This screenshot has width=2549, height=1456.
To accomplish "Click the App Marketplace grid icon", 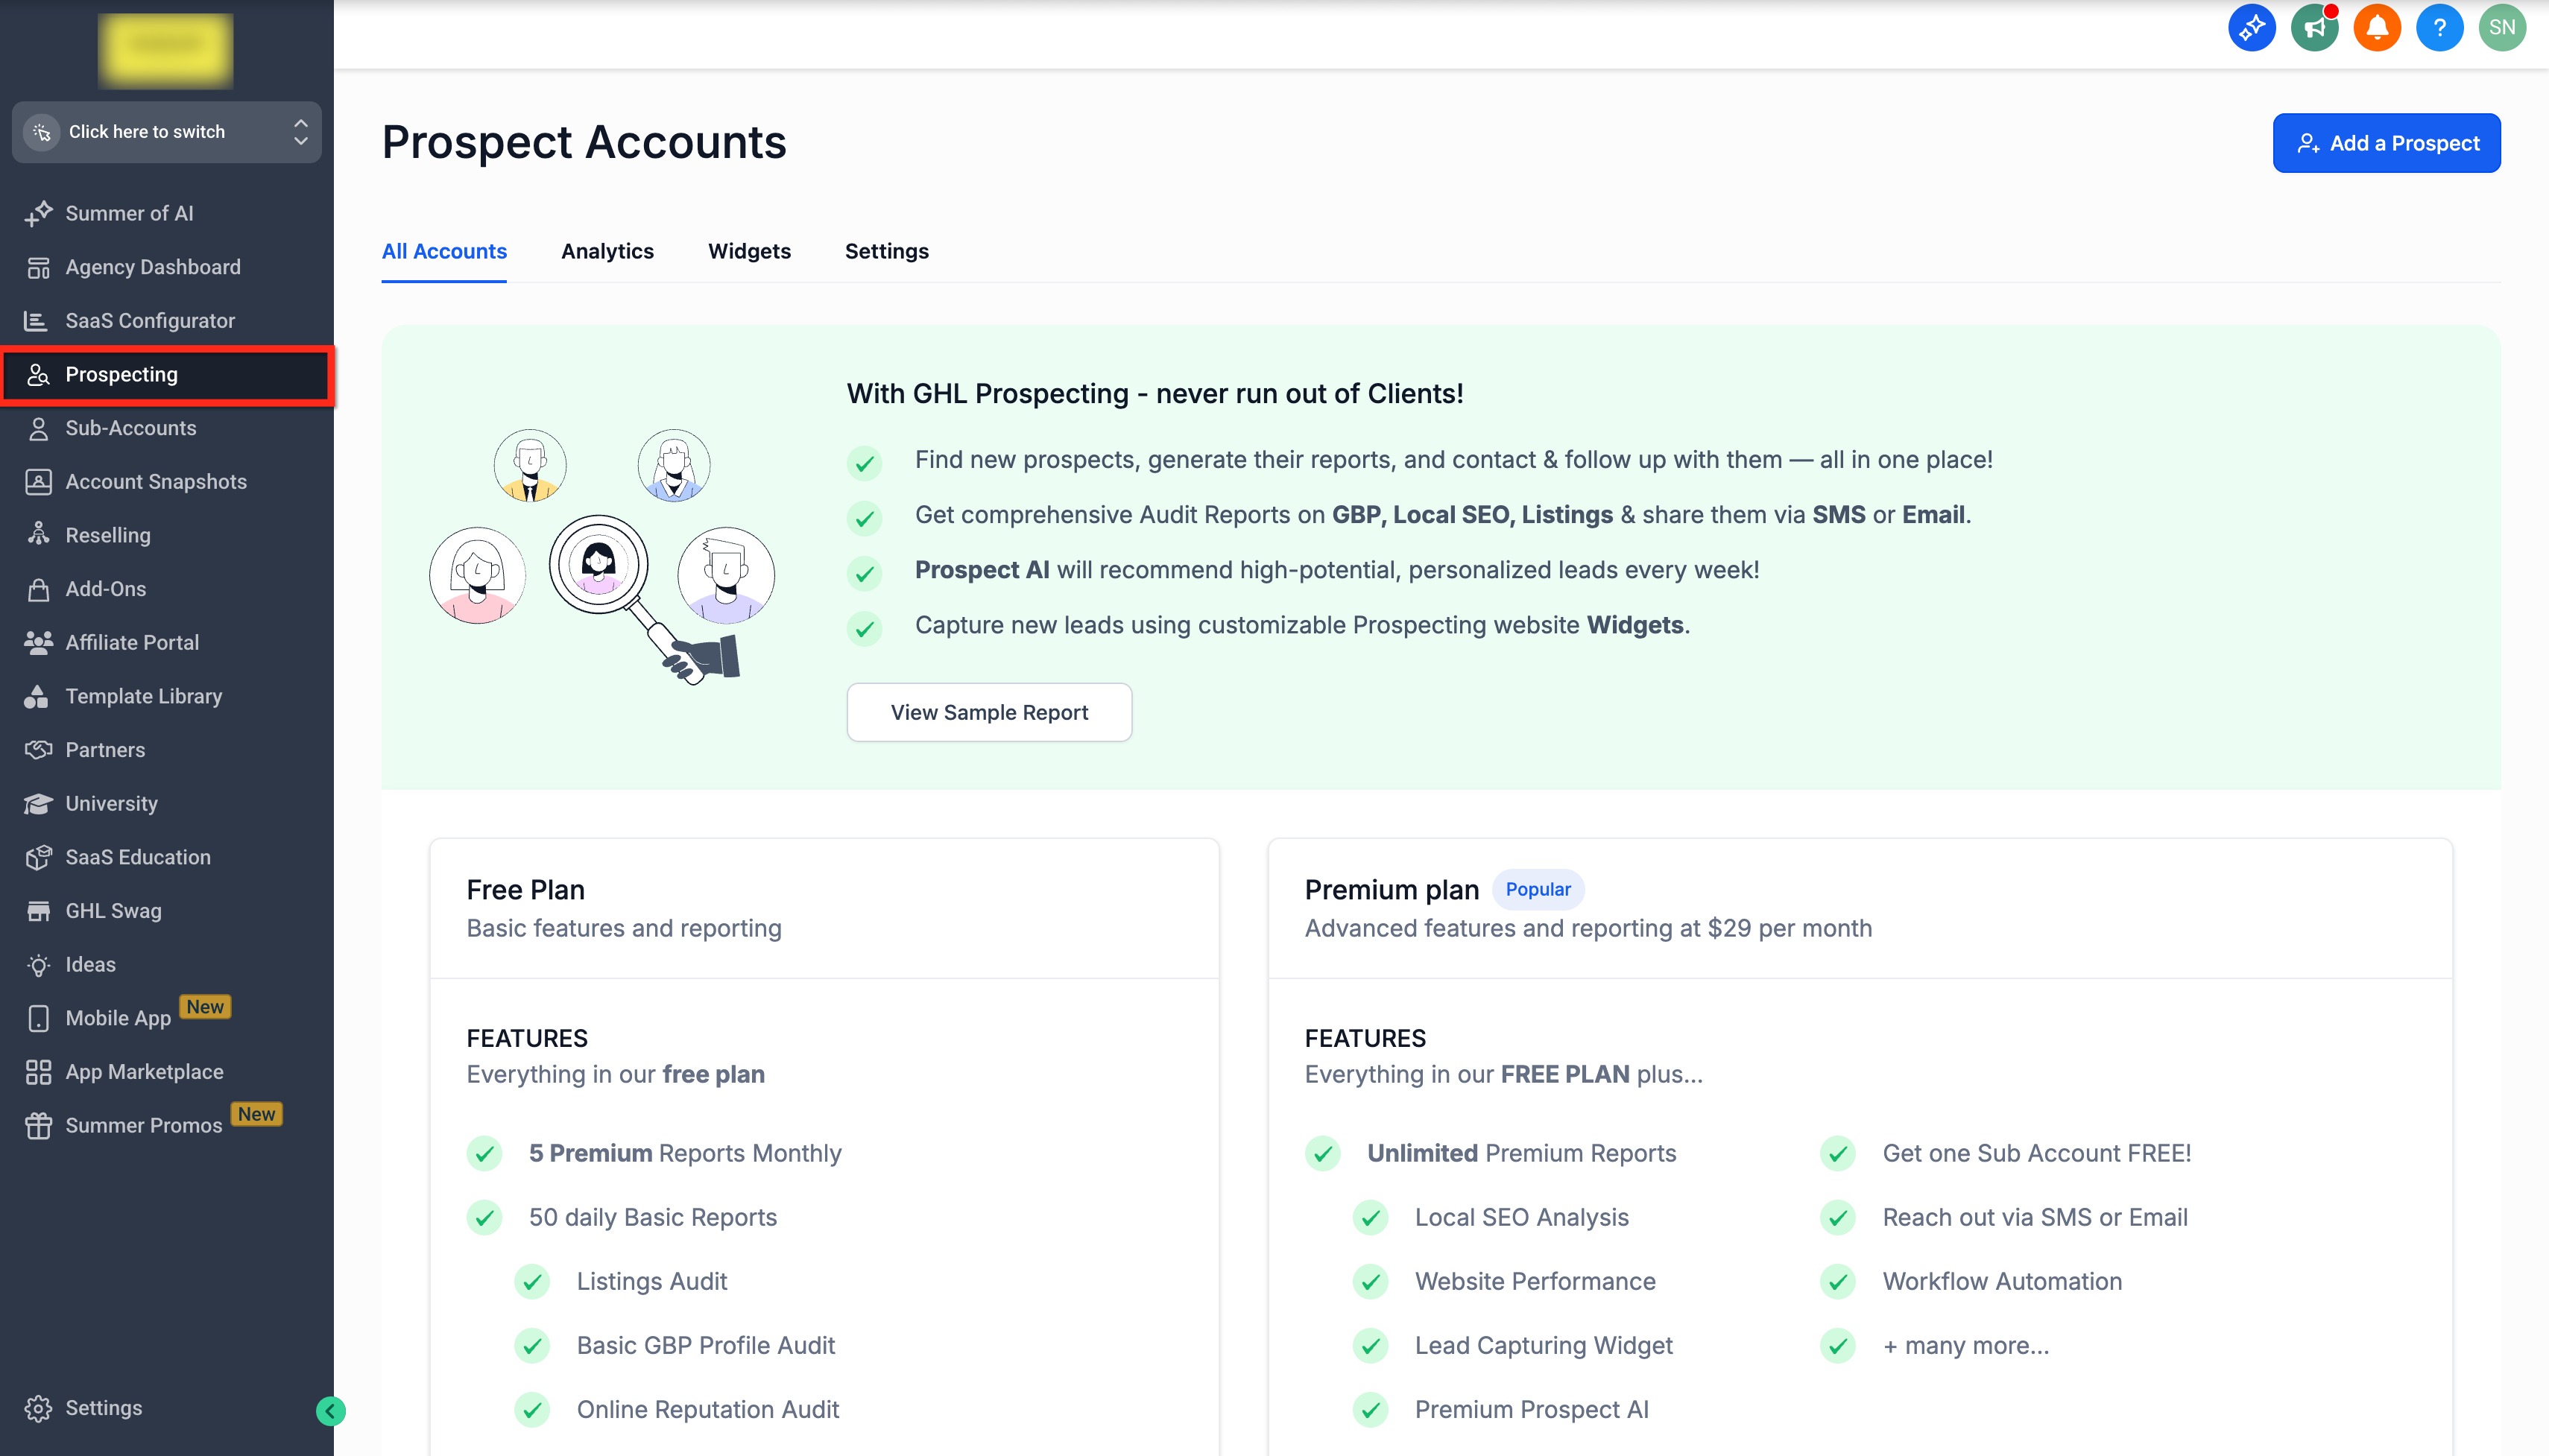I will pyautogui.click(x=38, y=1072).
